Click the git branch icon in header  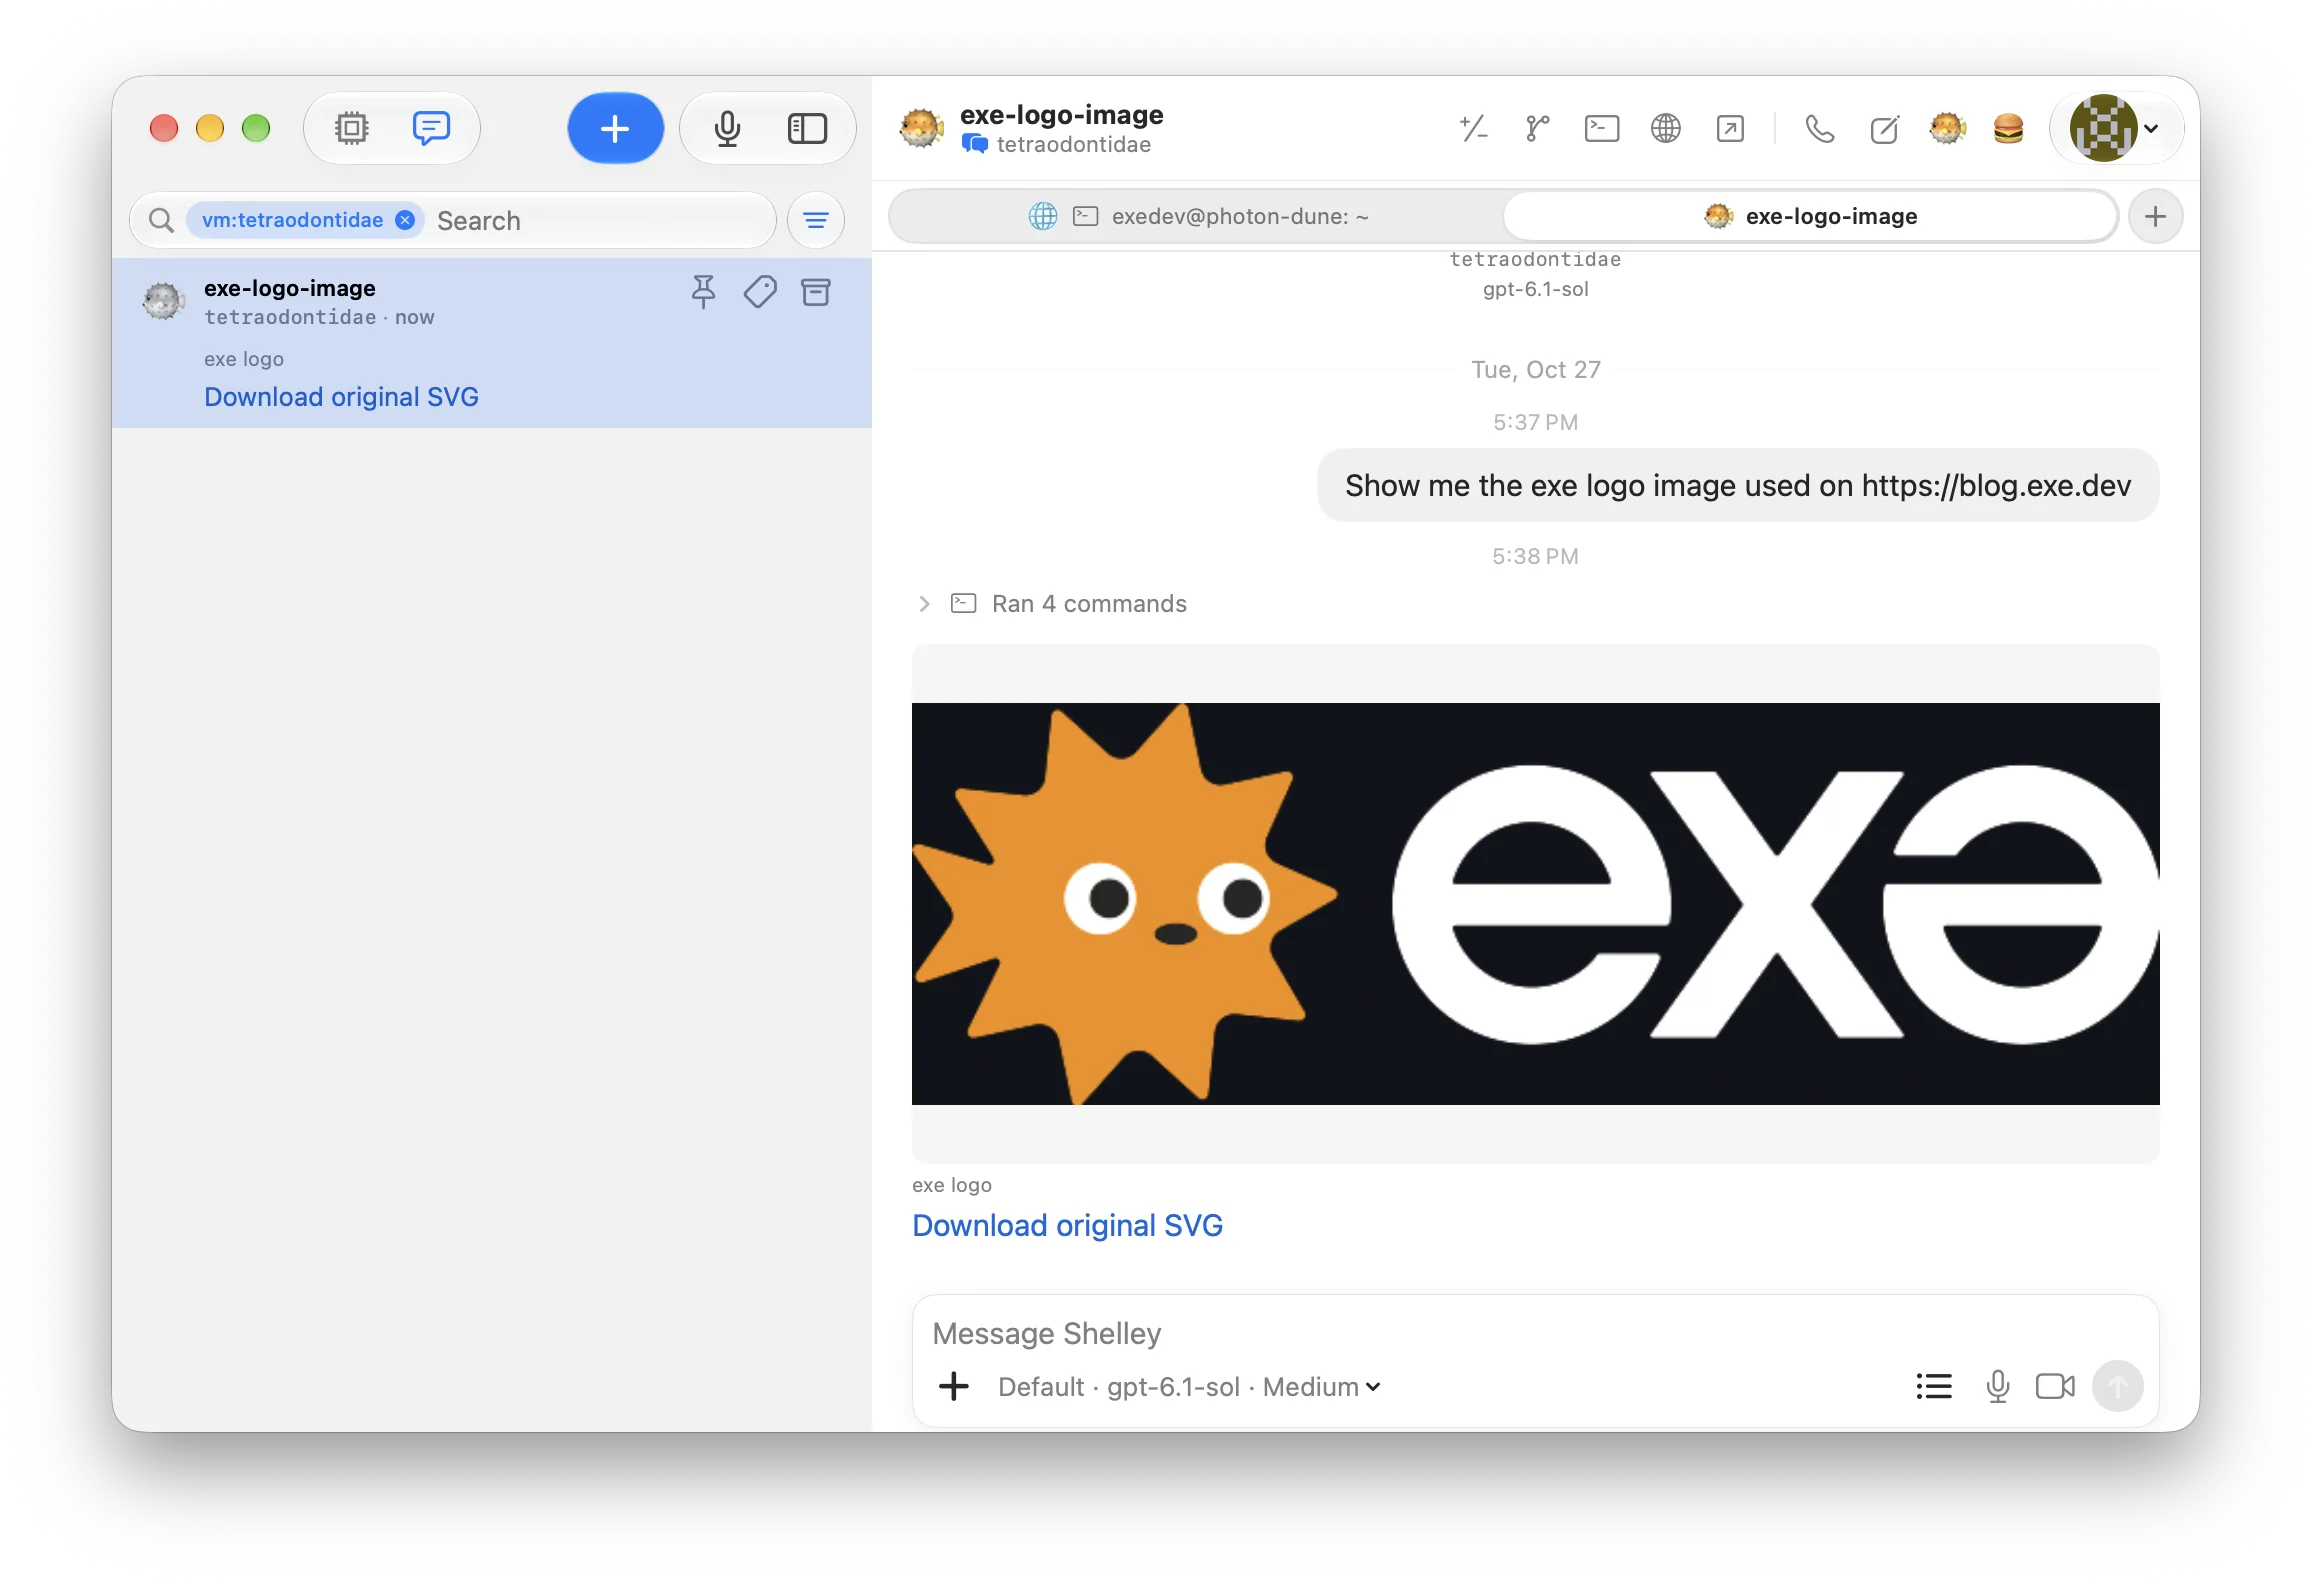tap(1537, 128)
